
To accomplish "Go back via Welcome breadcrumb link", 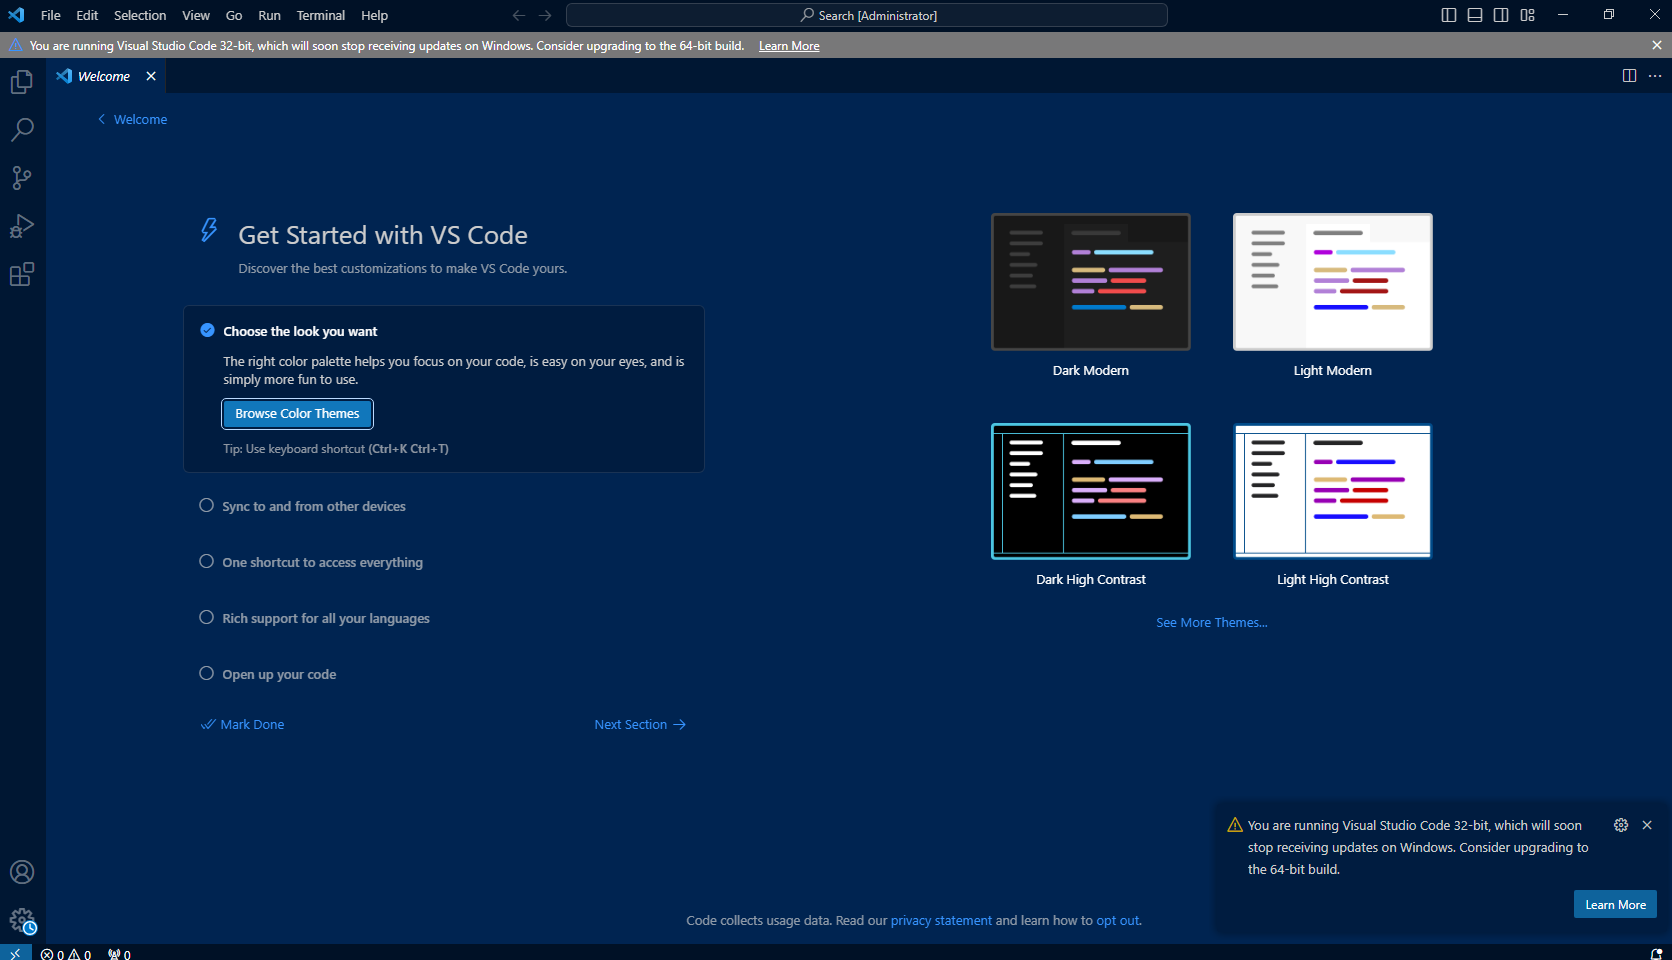I will point(132,119).
